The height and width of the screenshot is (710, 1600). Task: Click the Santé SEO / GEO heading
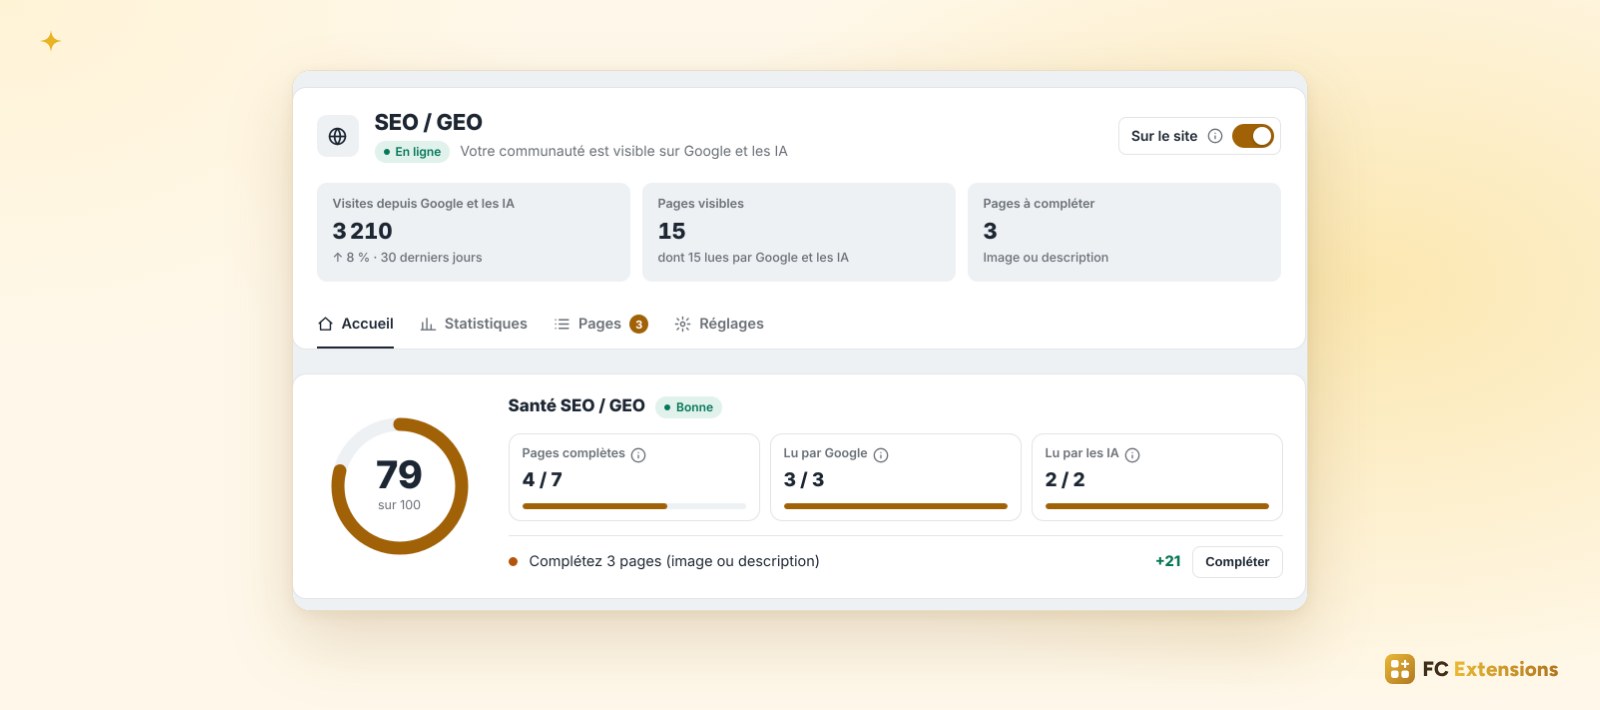coord(576,406)
